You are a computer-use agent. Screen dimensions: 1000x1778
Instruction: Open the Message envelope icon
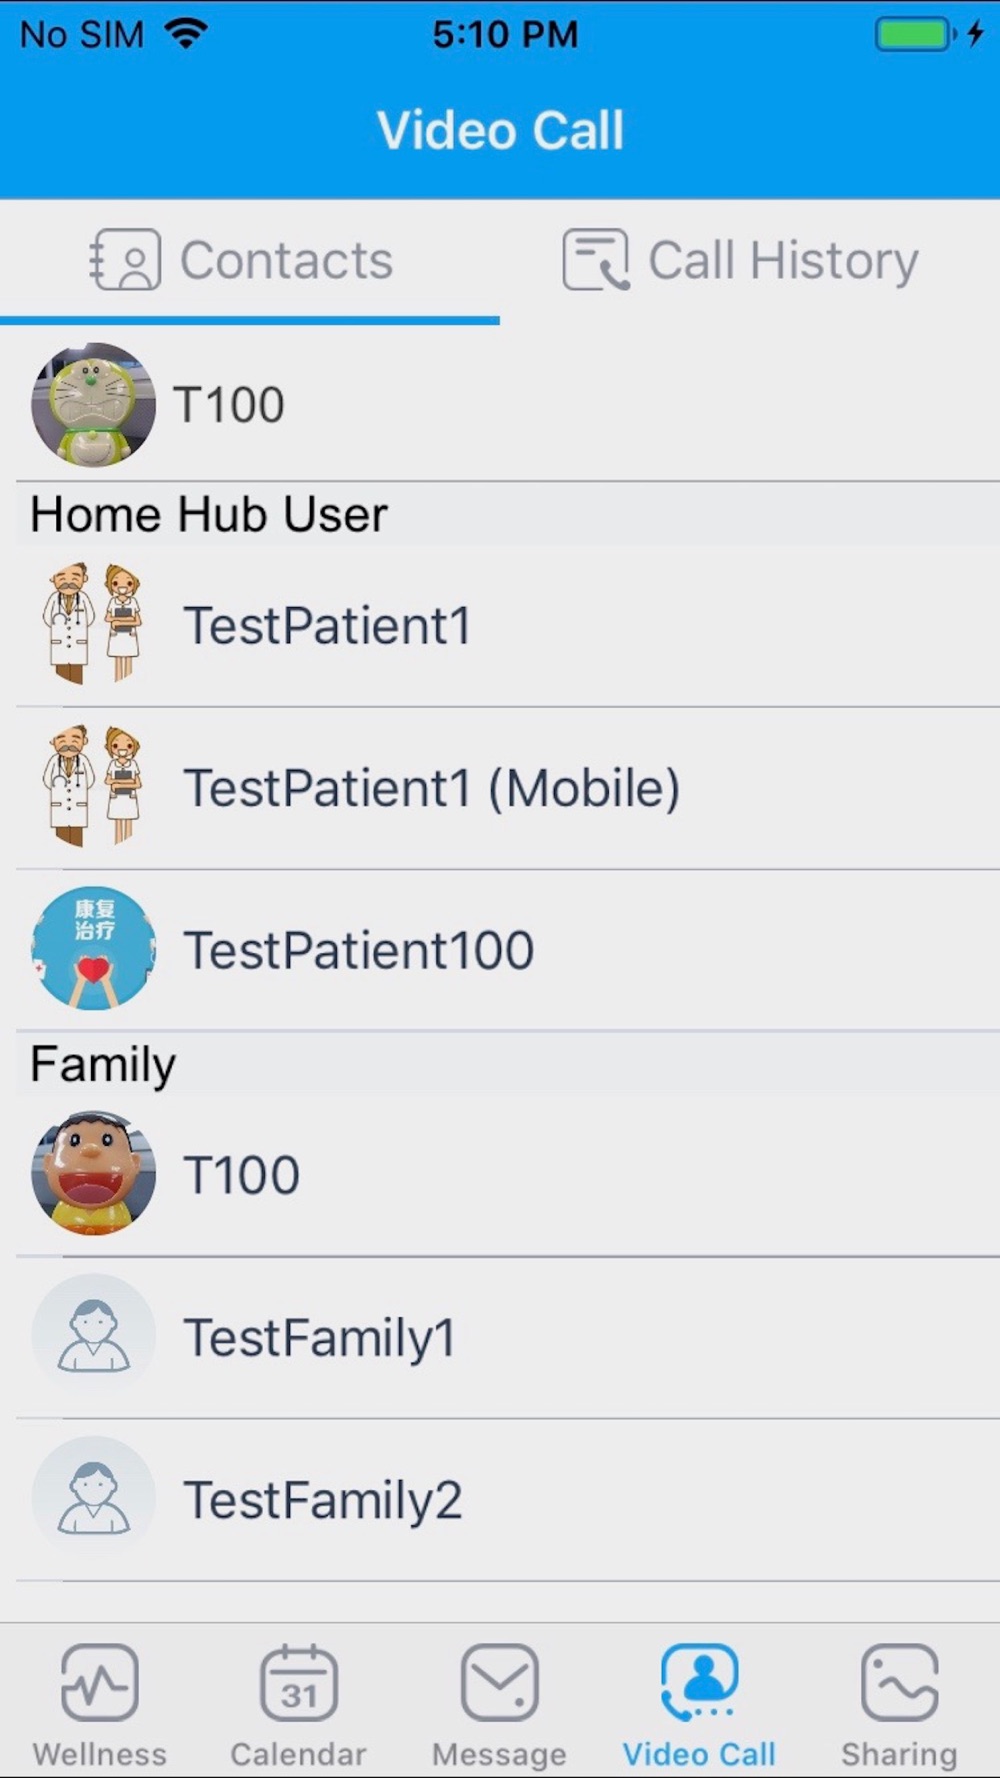[499, 1682]
